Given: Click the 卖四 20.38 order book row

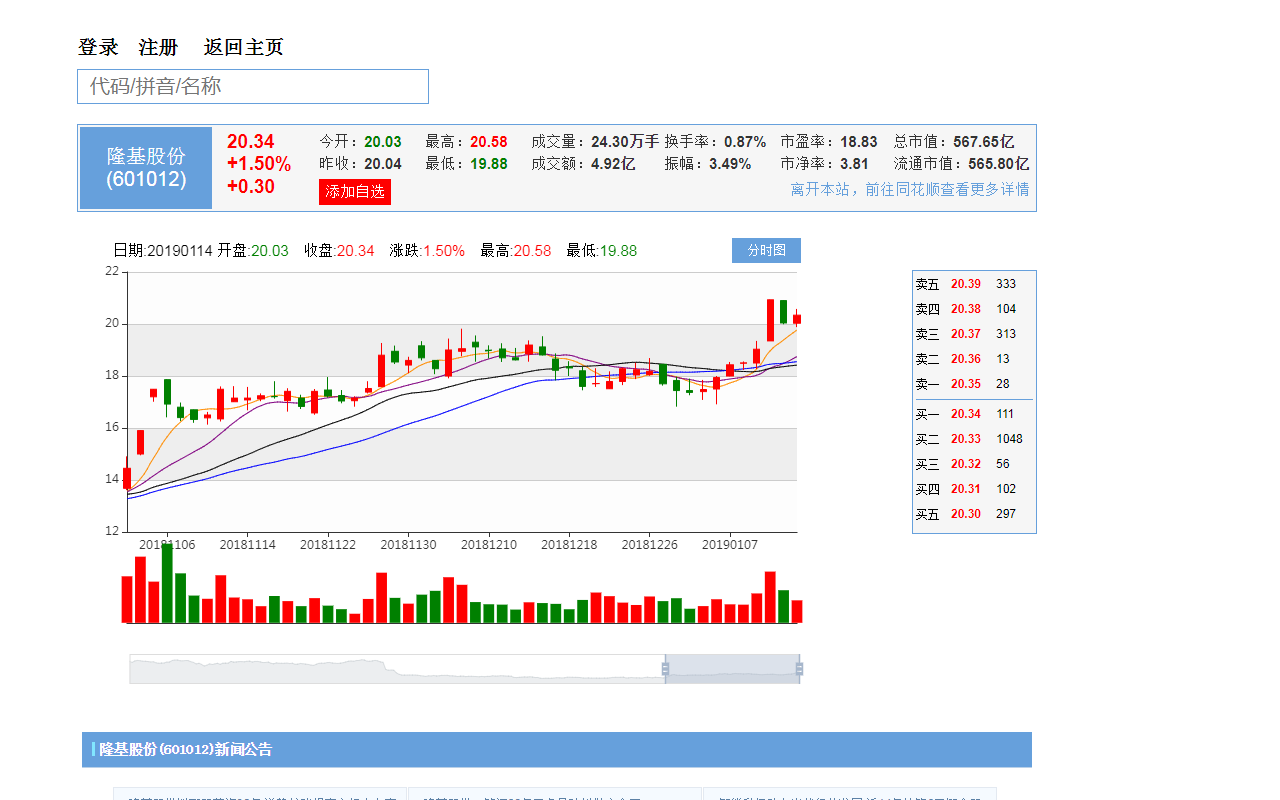Looking at the screenshot, I should (x=974, y=309).
